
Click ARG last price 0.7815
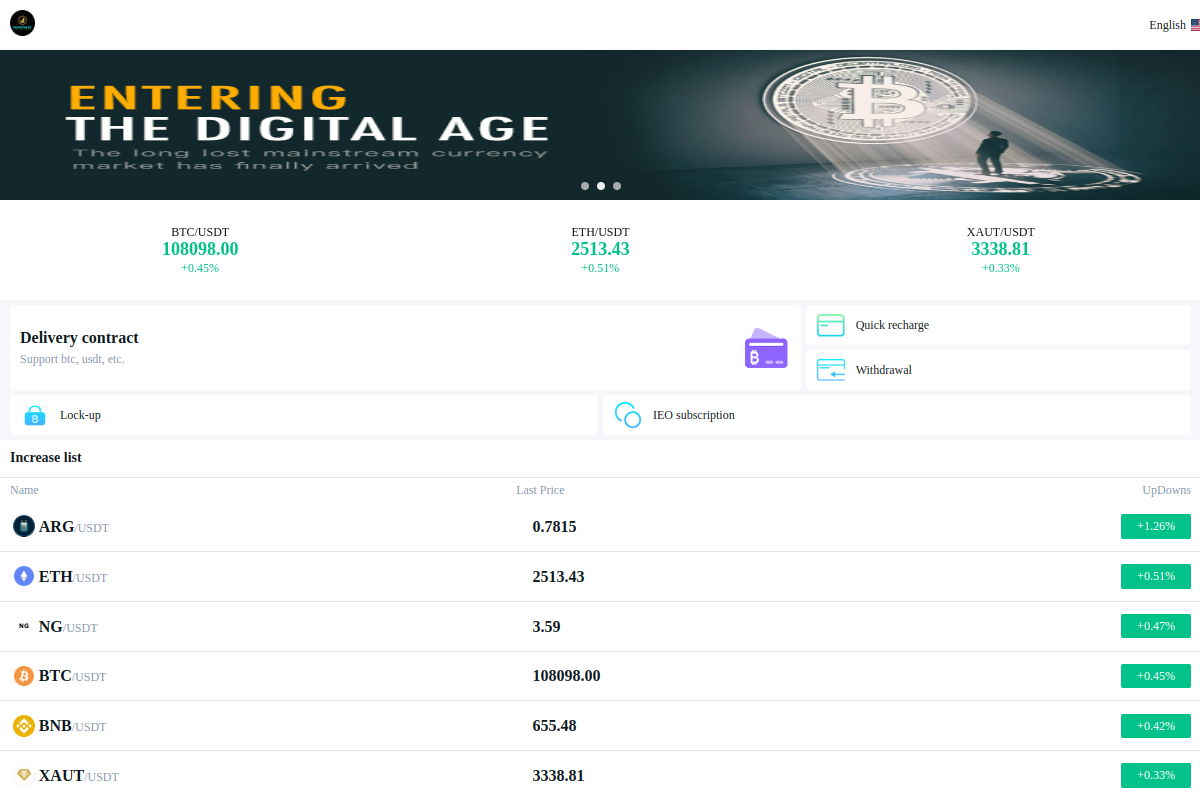point(554,527)
